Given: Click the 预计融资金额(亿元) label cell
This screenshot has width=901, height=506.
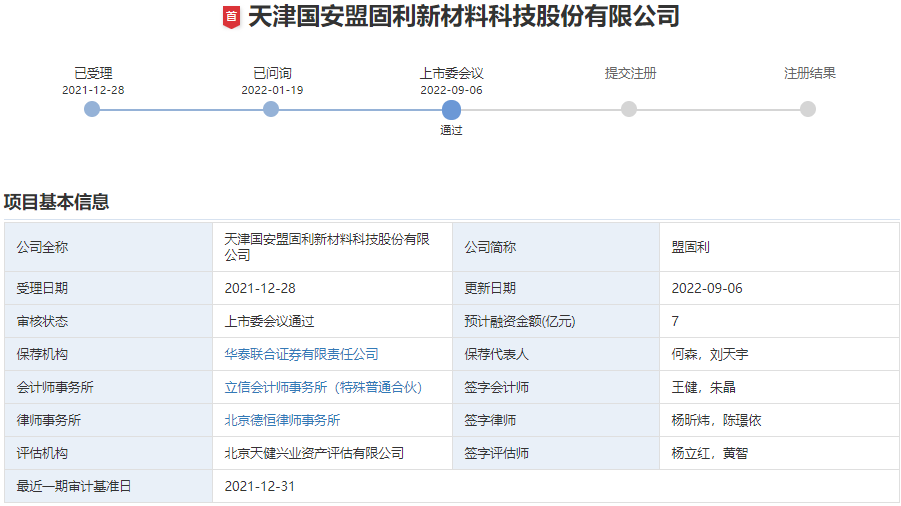Looking at the screenshot, I should point(556,321).
